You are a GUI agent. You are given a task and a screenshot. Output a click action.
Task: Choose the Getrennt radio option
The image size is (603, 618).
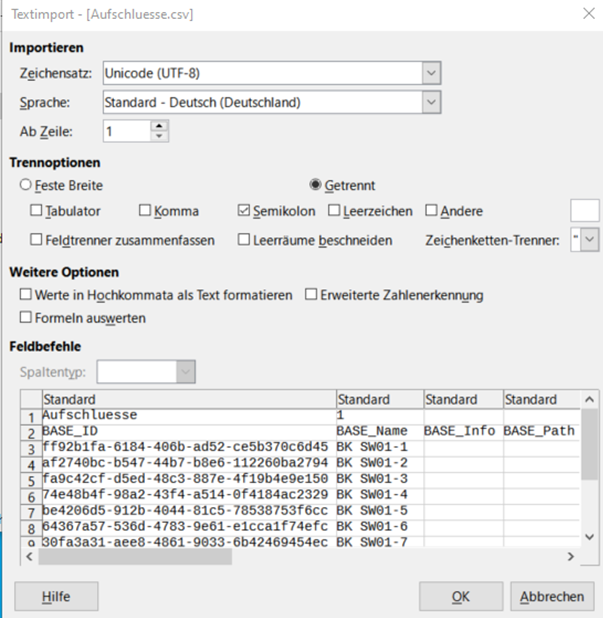click(x=315, y=184)
